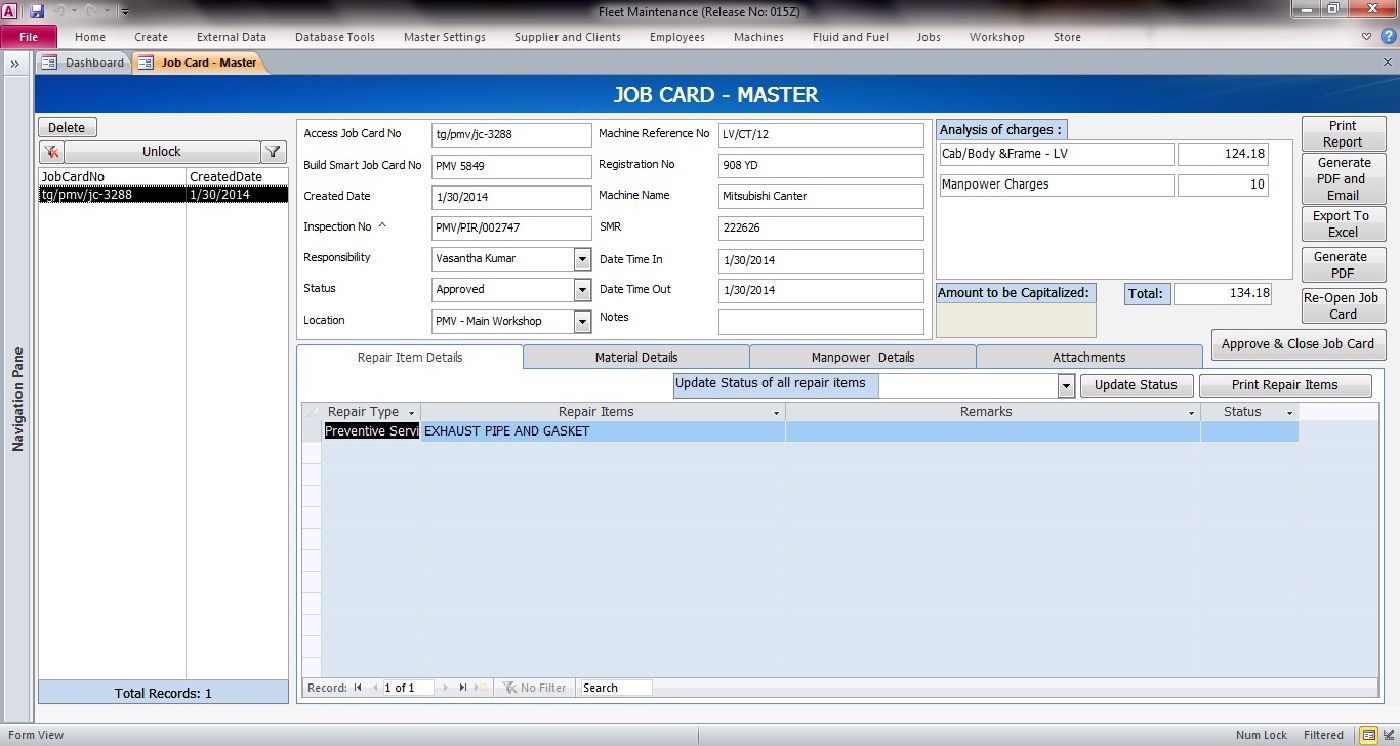Viewport: 1400px width, 746px height.
Task: Open the Location dropdown arrow
Action: tap(582, 322)
